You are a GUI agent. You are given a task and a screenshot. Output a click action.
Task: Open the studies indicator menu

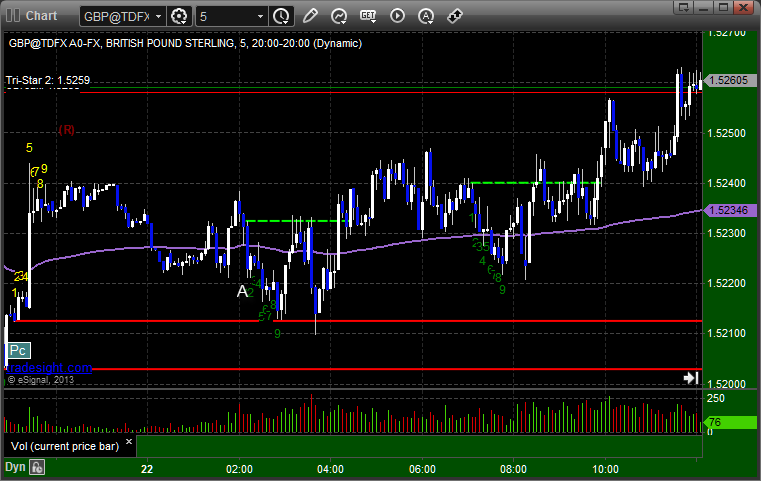pos(339,16)
